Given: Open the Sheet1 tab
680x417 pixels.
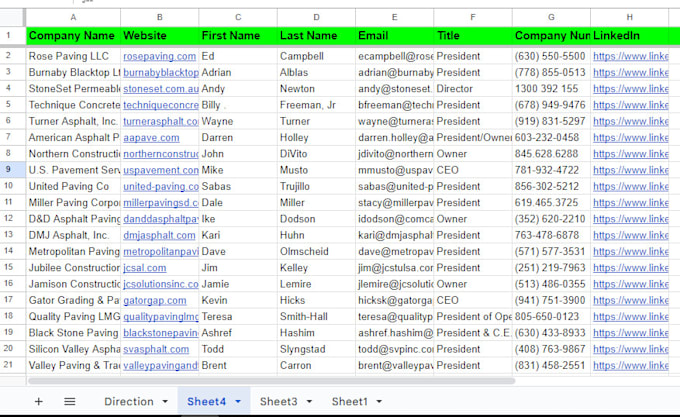Looking at the screenshot, I should [350, 401].
